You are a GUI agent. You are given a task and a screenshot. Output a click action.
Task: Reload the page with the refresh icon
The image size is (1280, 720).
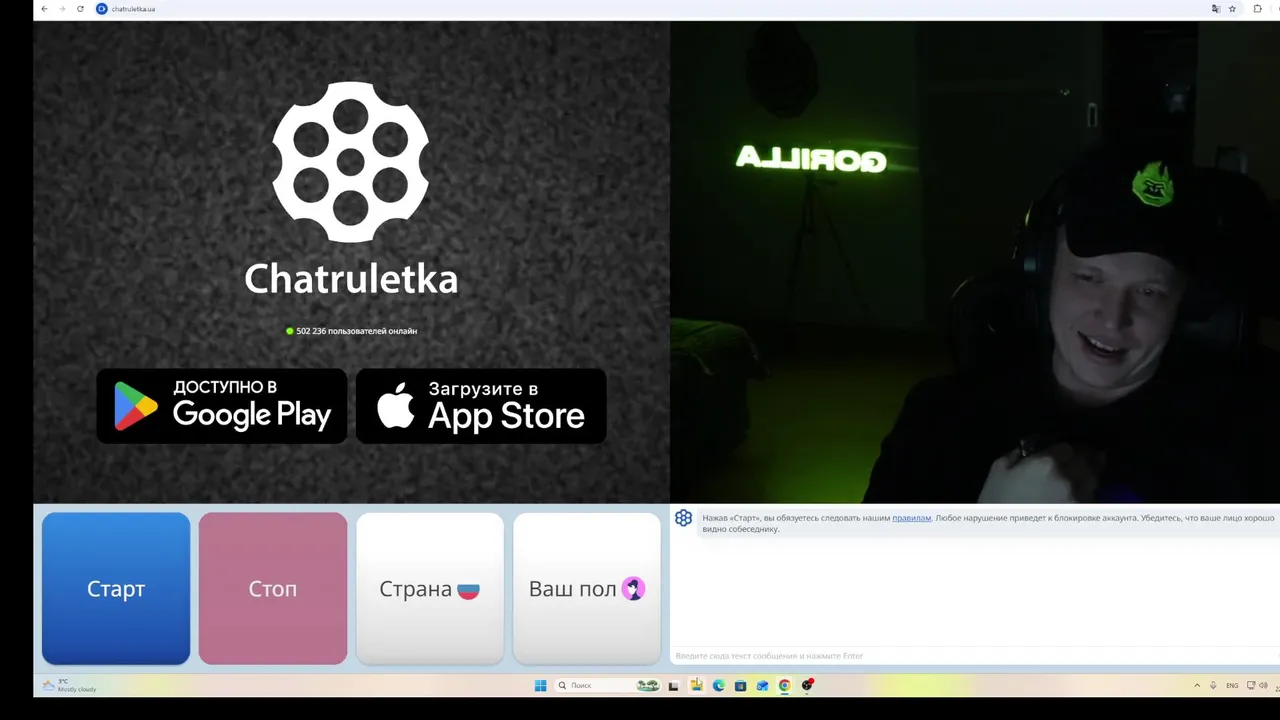click(80, 9)
